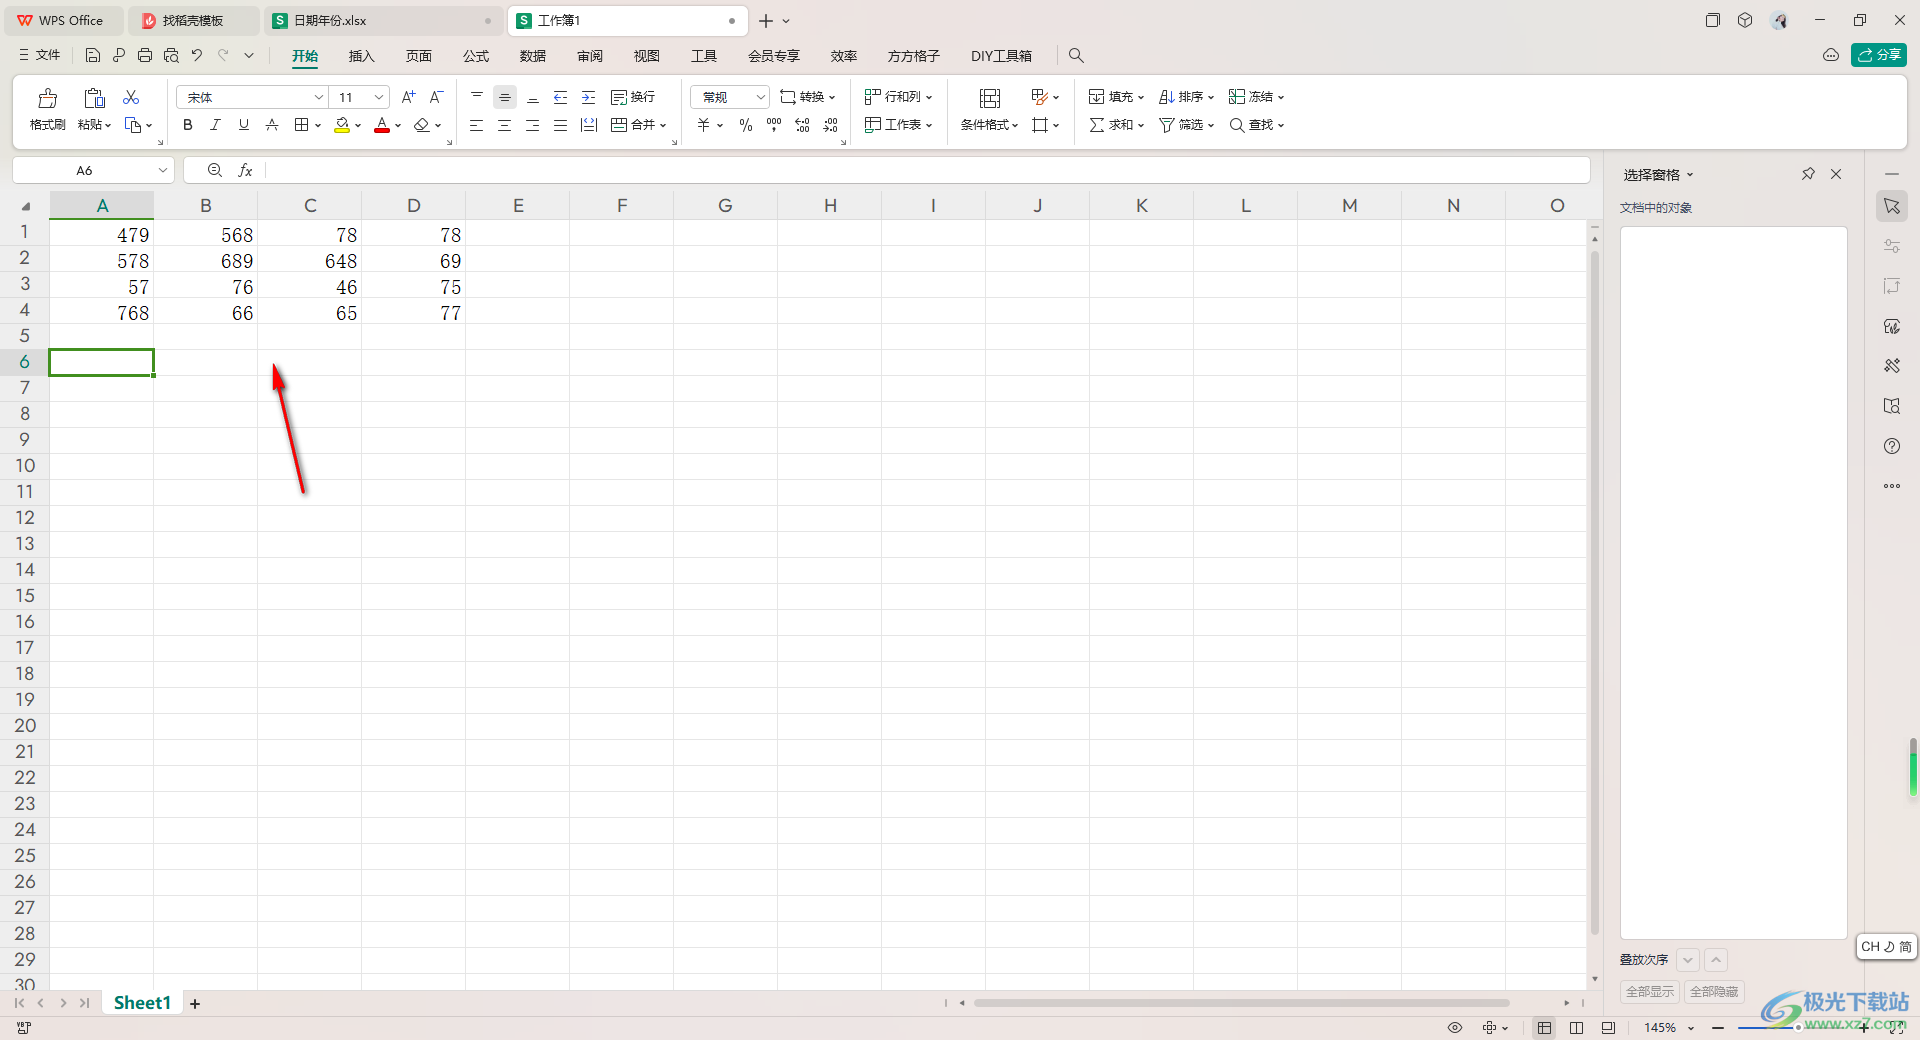
Task: Click the print icon in quick access bar
Action: click(145, 55)
